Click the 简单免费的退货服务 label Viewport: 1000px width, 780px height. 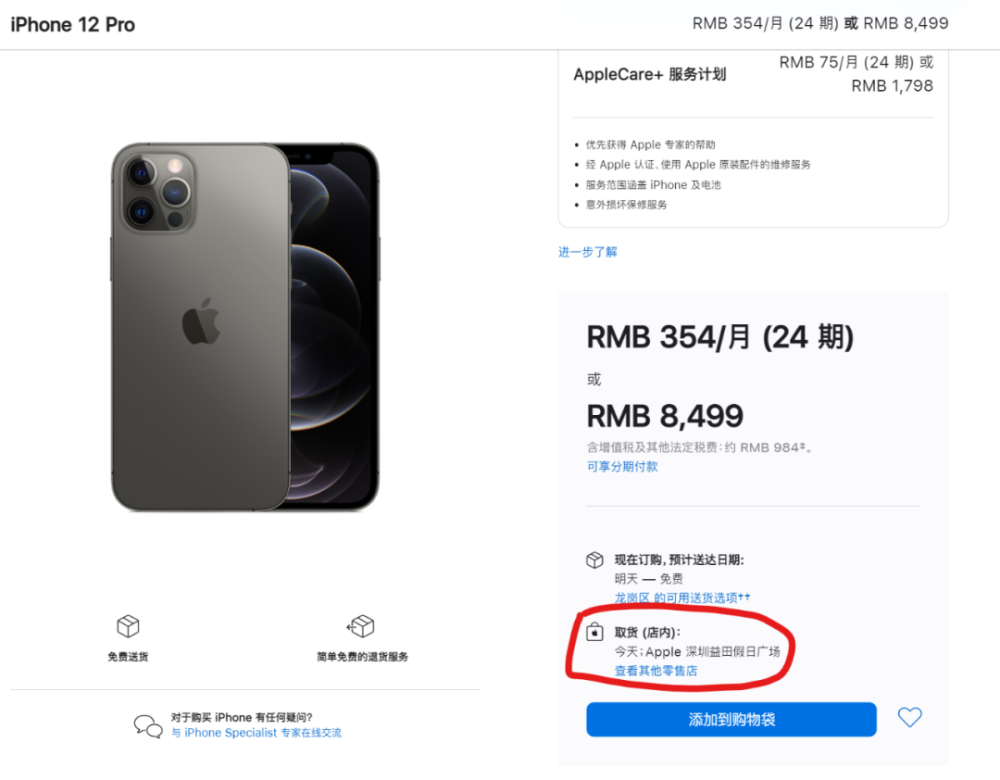click(362, 657)
